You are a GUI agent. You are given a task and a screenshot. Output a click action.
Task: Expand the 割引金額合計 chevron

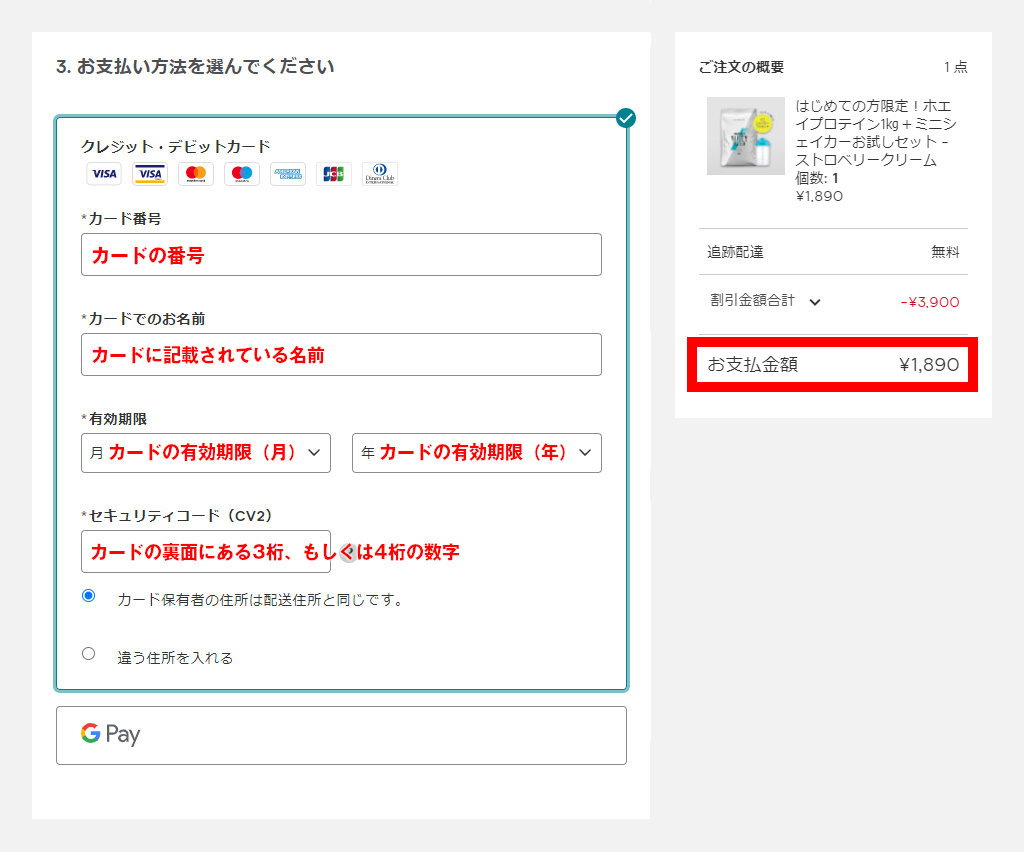point(815,302)
